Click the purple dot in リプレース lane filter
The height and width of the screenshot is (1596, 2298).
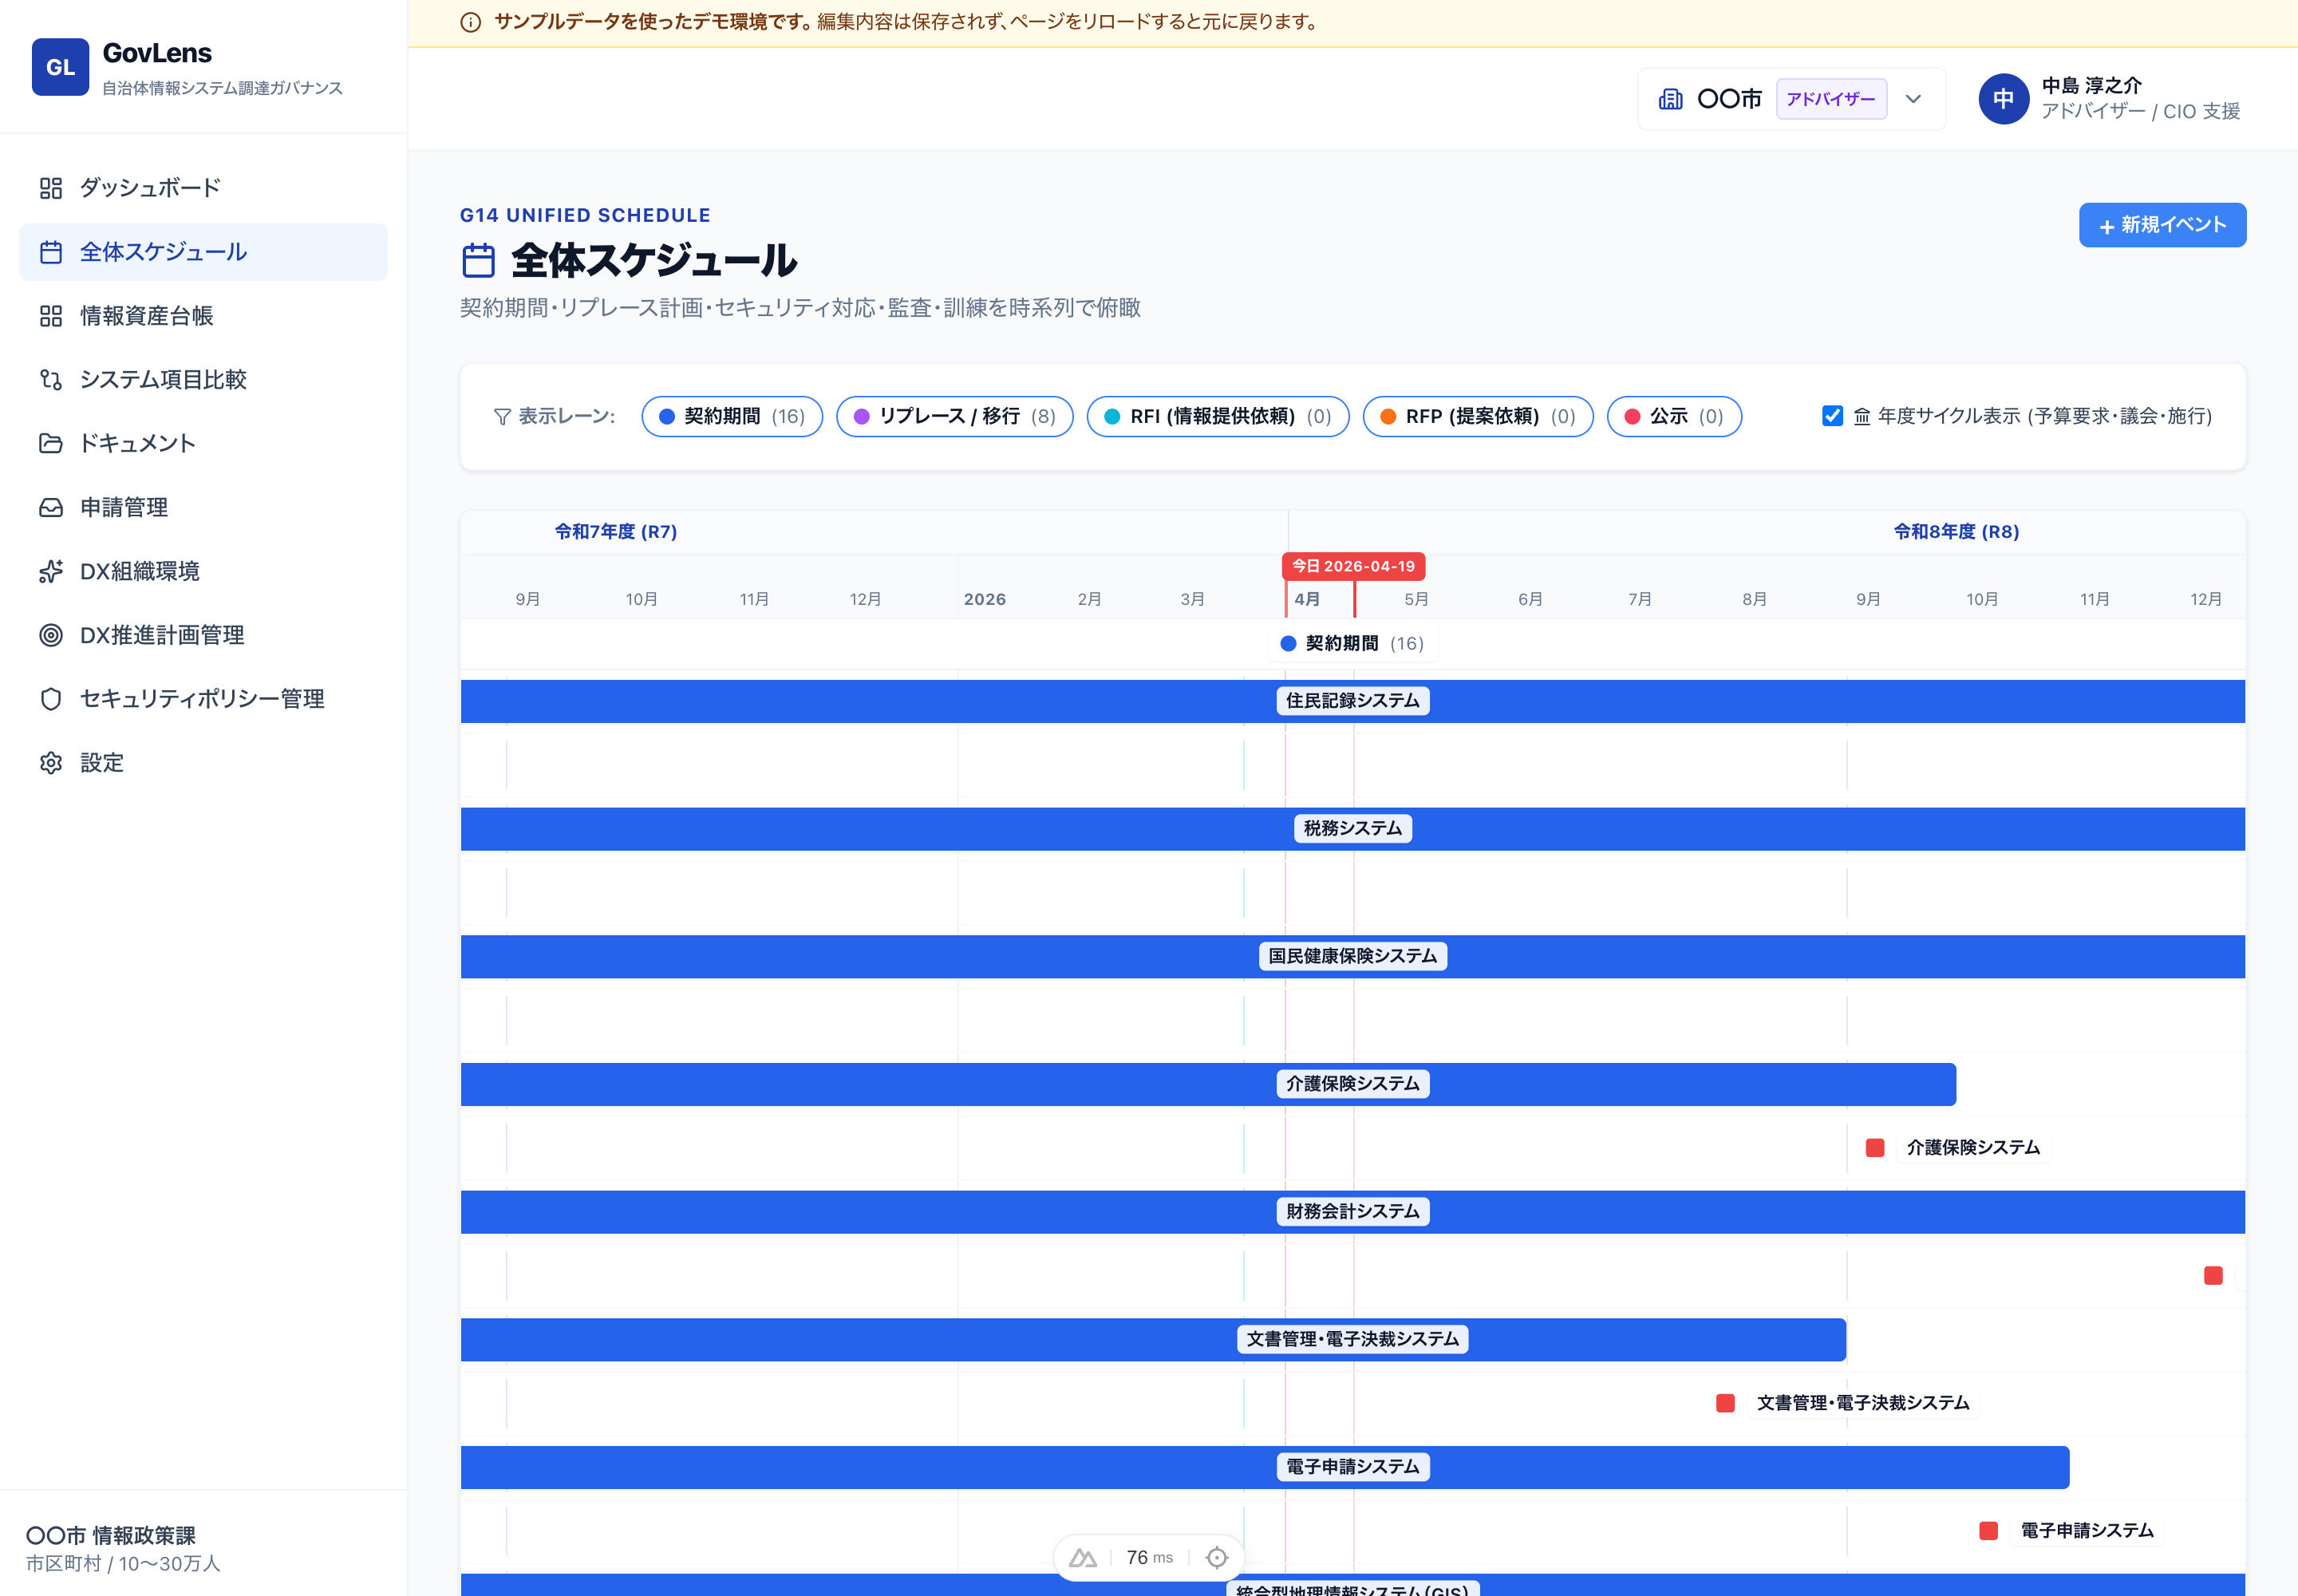click(x=861, y=417)
